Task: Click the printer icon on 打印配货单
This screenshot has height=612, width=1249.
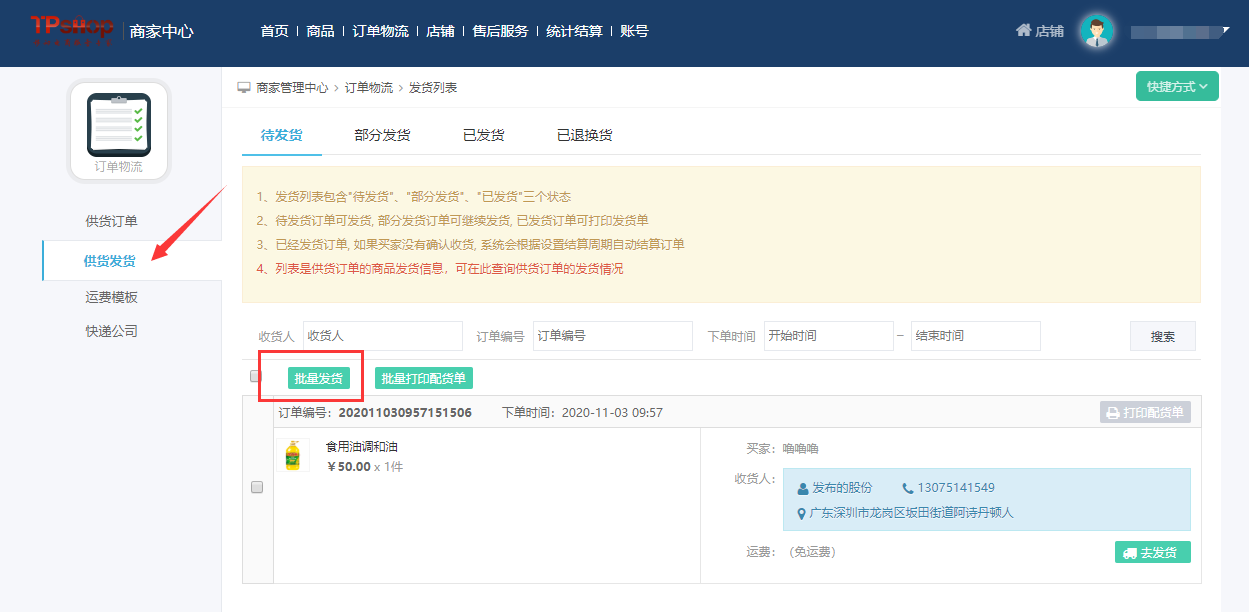Action: click(1112, 413)
